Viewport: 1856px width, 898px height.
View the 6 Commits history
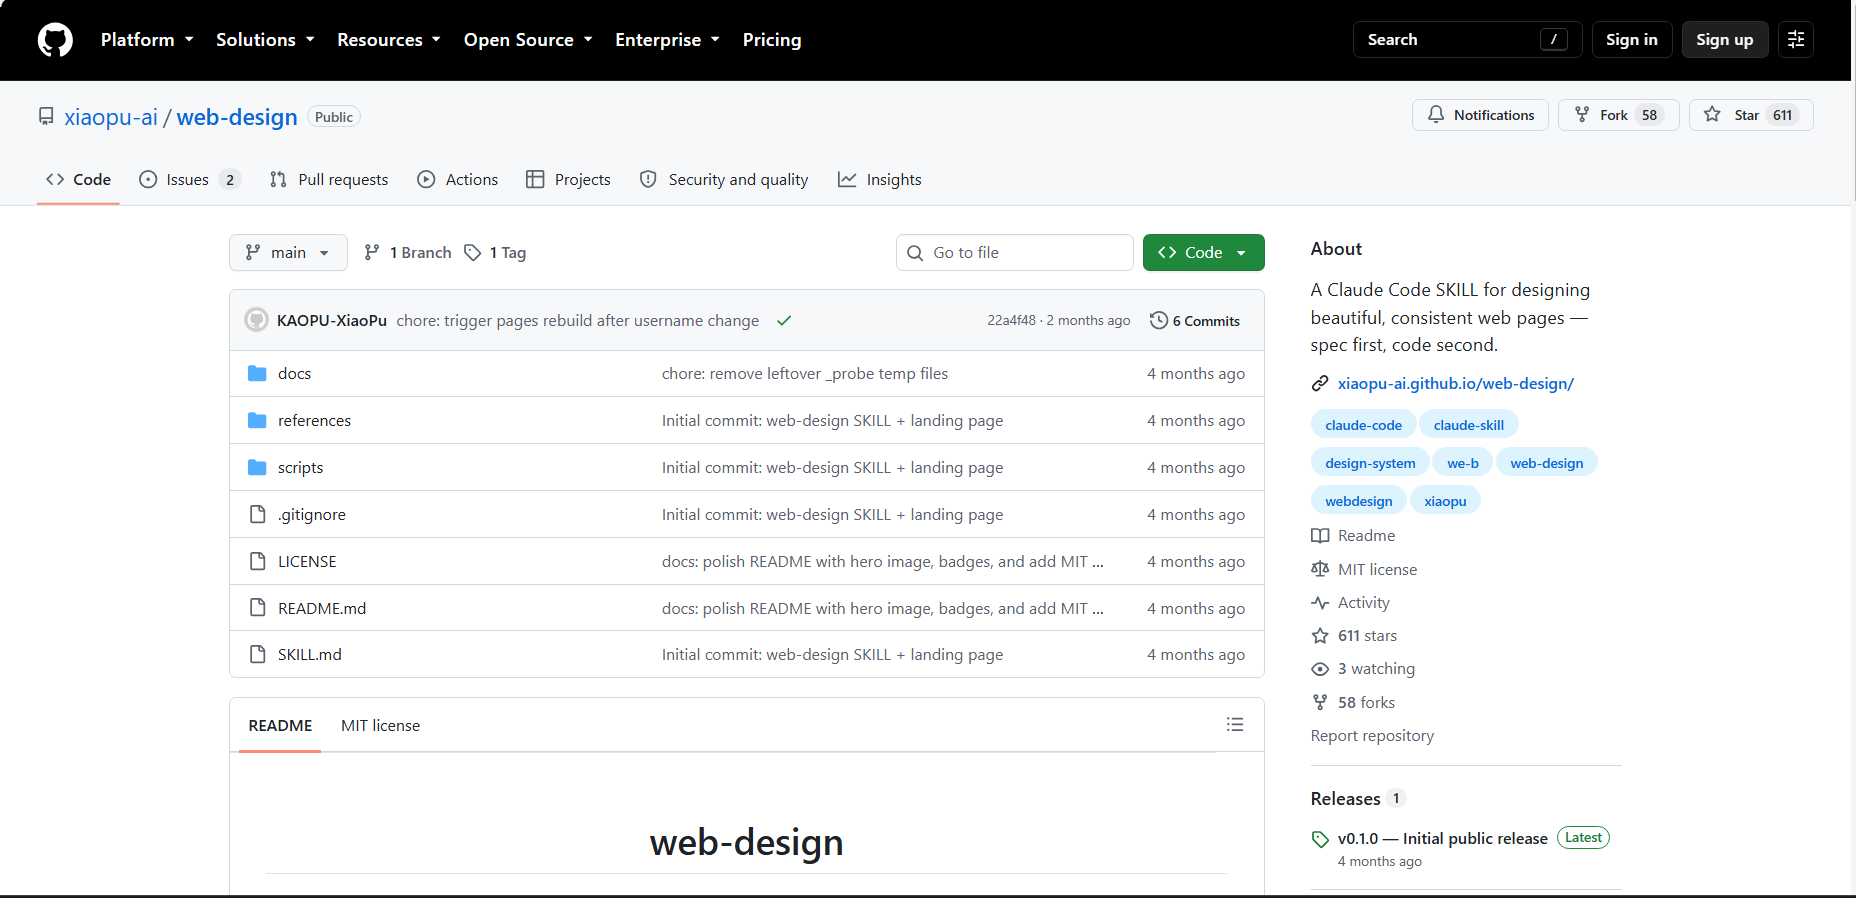1195,321
